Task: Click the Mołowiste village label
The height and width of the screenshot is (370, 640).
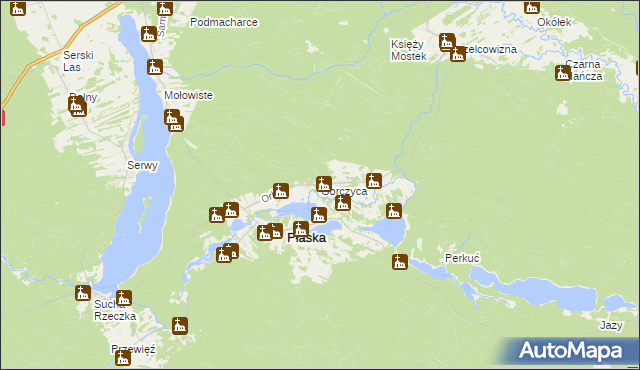Action: click(x=189, y=95)
